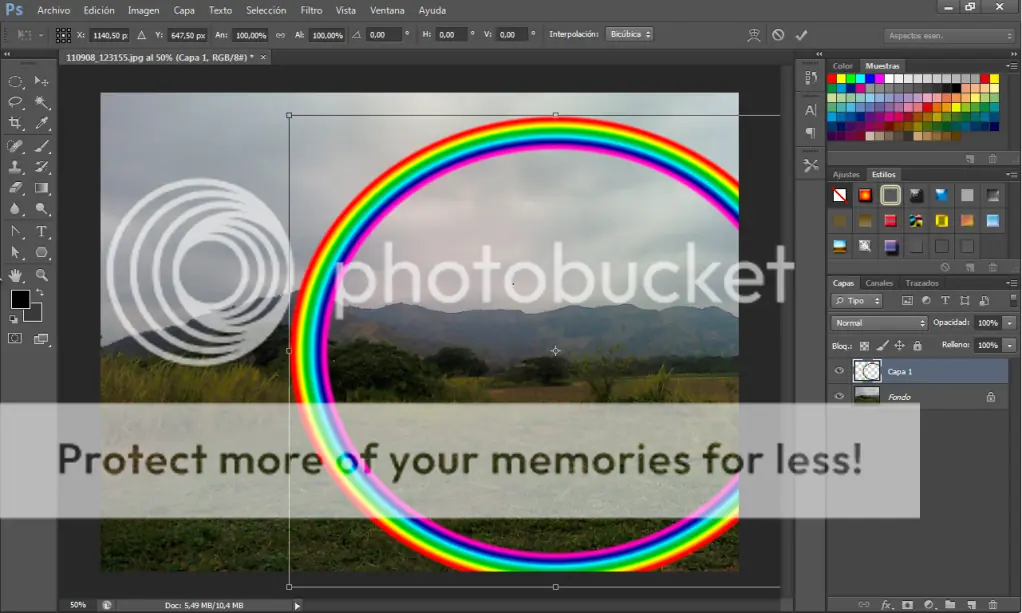
Task: Select the Brush tool
Action: [x=41, y=146]
